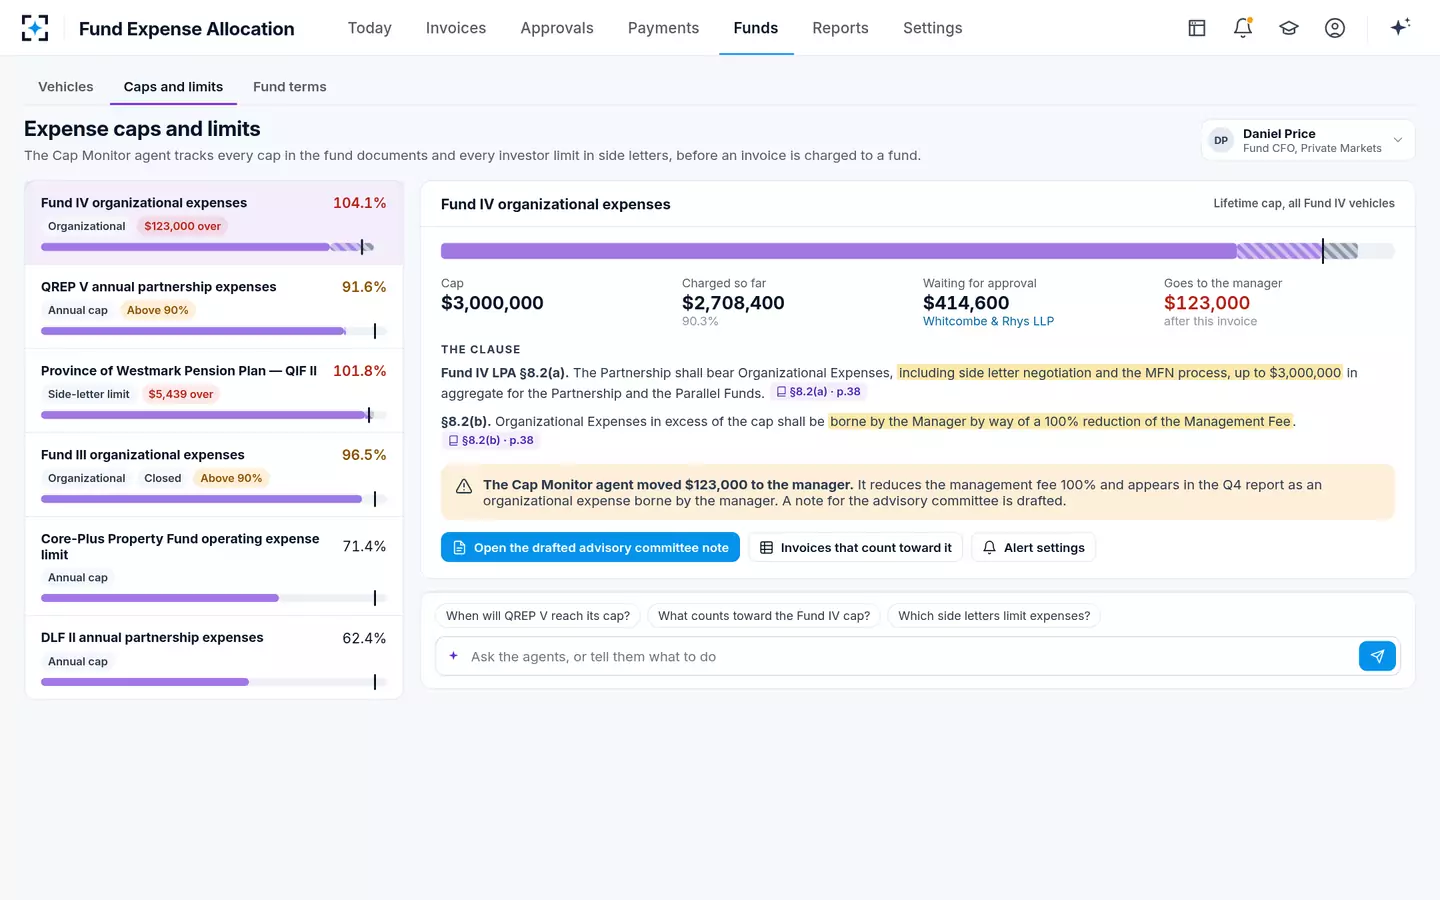The width and height of the screenshot is (1440, 900).
Task: Click the warning triangle in the agent notice
Action: pos(464,487)
